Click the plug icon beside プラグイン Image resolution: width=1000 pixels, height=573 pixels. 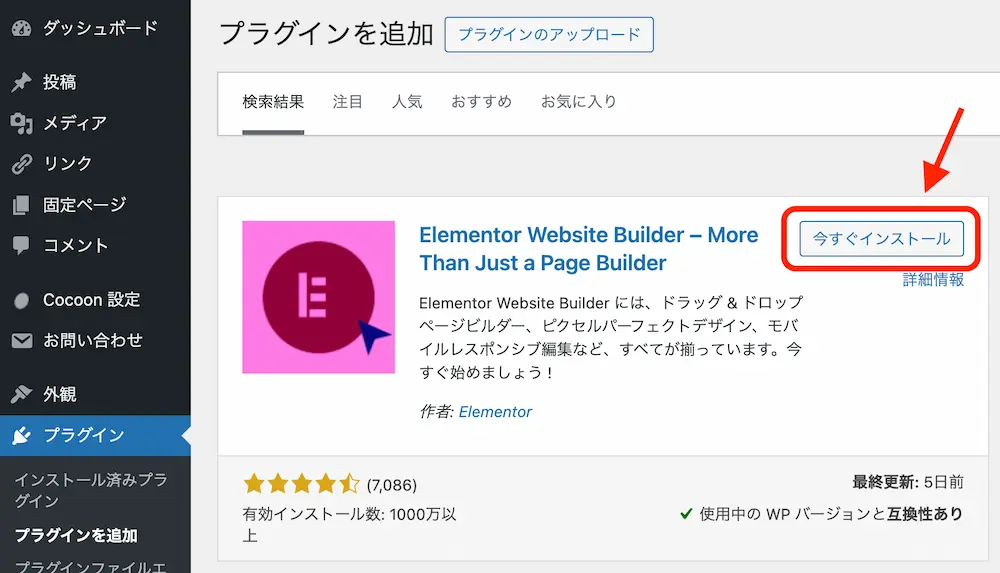tap(21, 435)
